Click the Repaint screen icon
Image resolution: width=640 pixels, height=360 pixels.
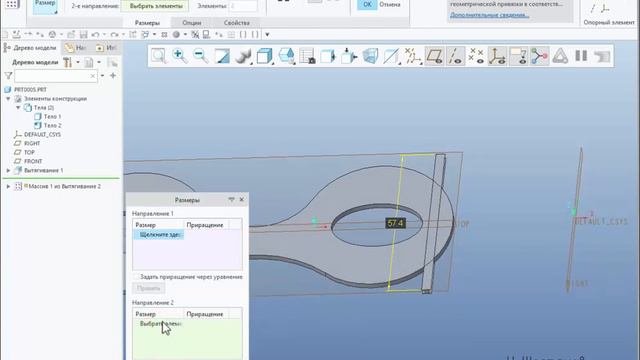tap(222, 56)
